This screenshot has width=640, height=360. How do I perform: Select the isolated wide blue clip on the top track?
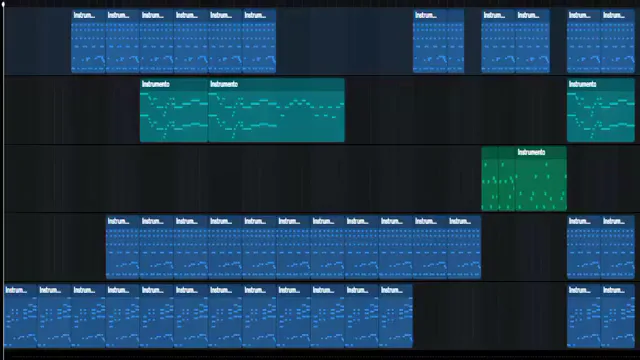click(x=438, y=41)
